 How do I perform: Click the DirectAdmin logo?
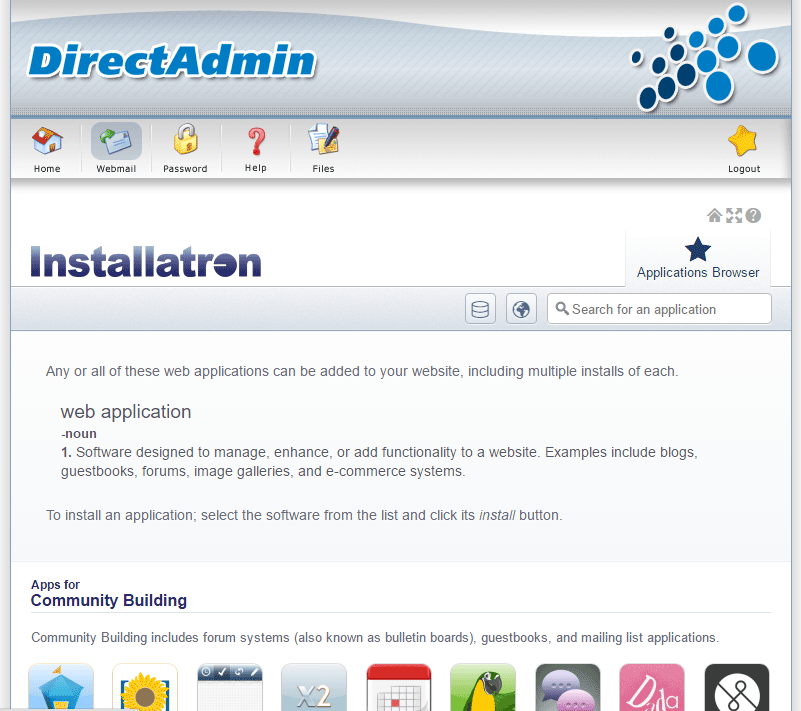(172, 61)
